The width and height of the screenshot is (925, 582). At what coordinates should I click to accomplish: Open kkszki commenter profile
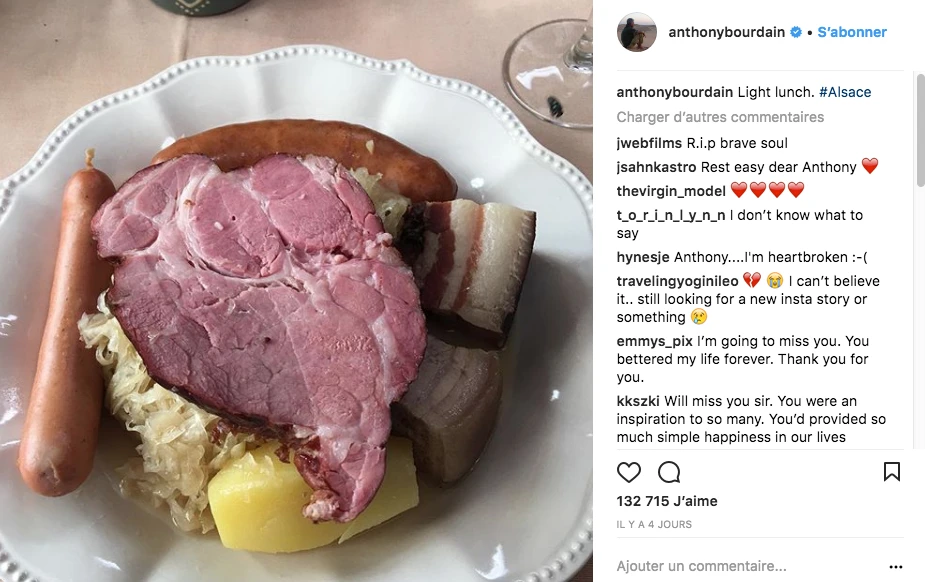point(638,401)
